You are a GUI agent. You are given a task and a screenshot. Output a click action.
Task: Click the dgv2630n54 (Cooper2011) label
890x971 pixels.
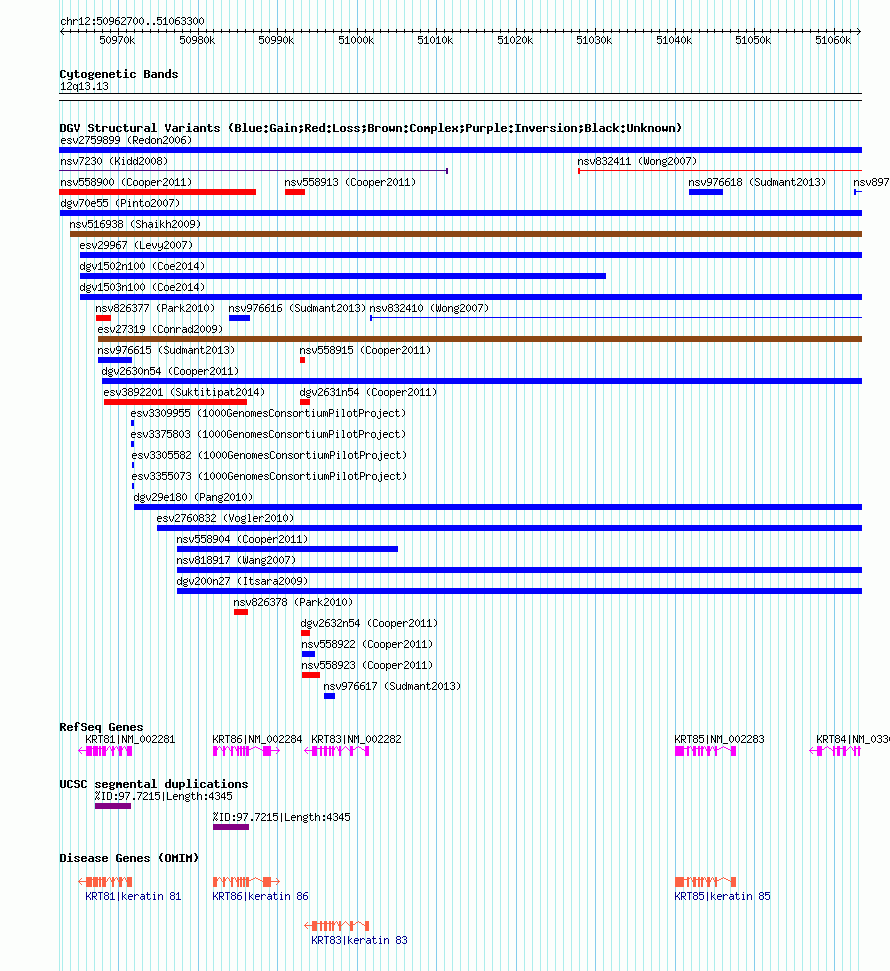[170, 371]
